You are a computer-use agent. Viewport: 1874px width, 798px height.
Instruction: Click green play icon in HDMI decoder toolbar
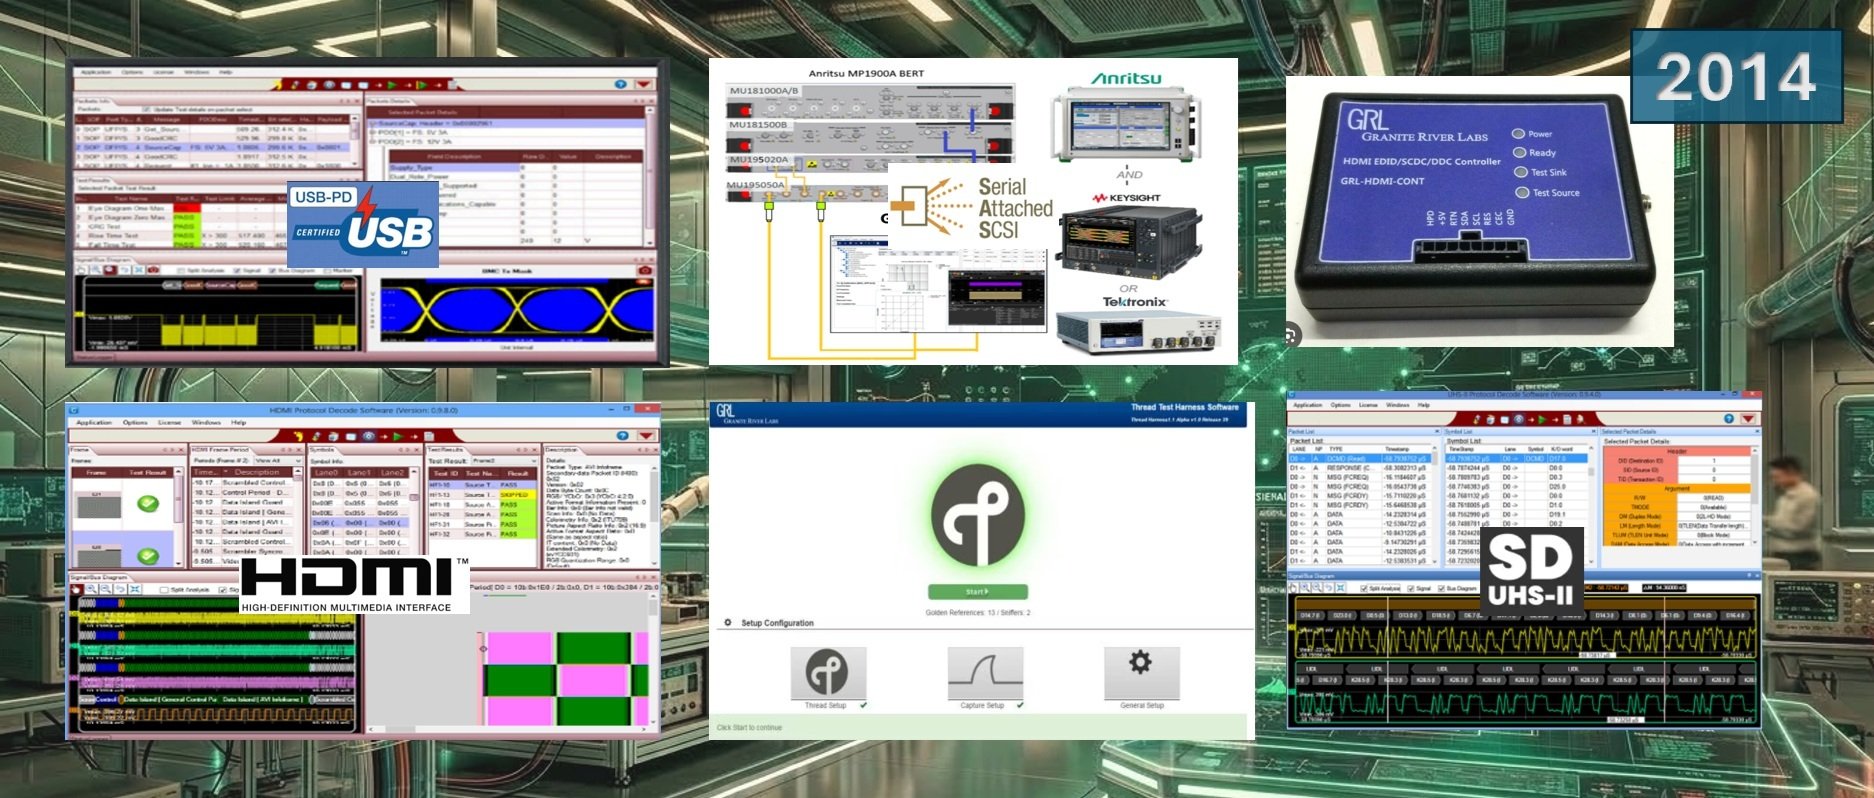(x=397, y=436)
